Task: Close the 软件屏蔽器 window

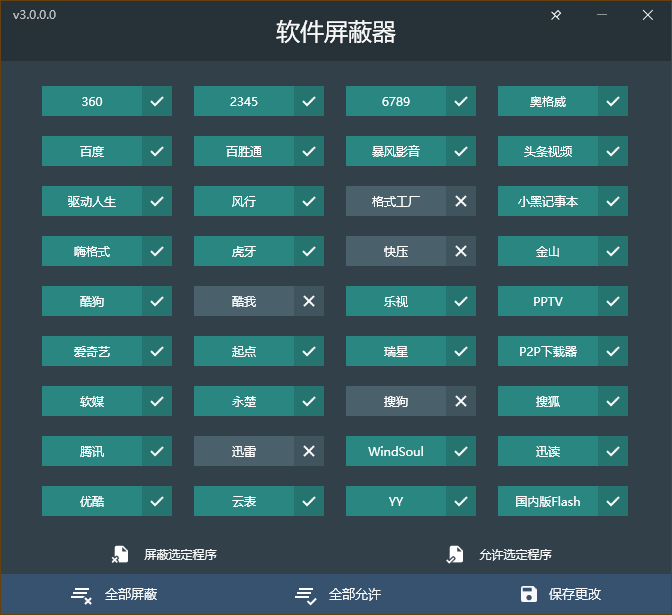Action: click(x=648, y=15)
